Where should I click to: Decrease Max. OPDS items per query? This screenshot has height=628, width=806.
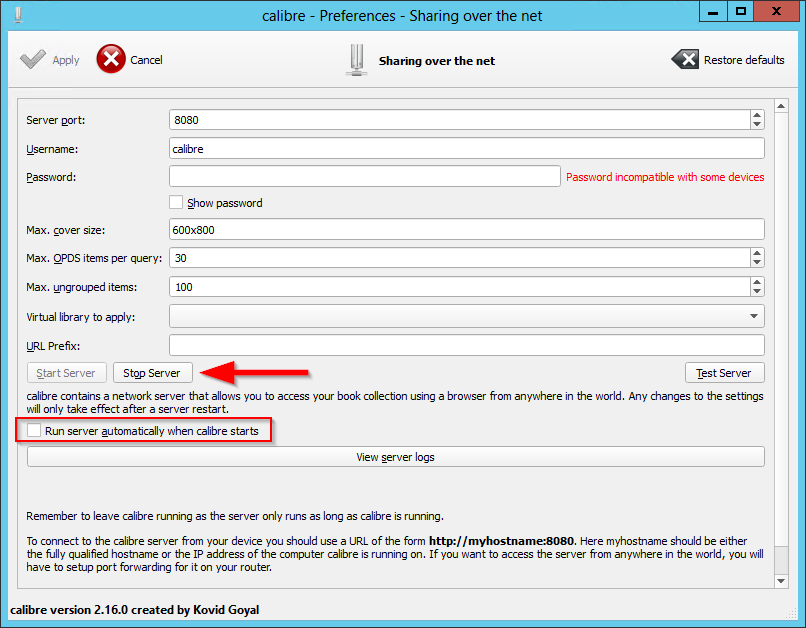[x=757, y=262]
